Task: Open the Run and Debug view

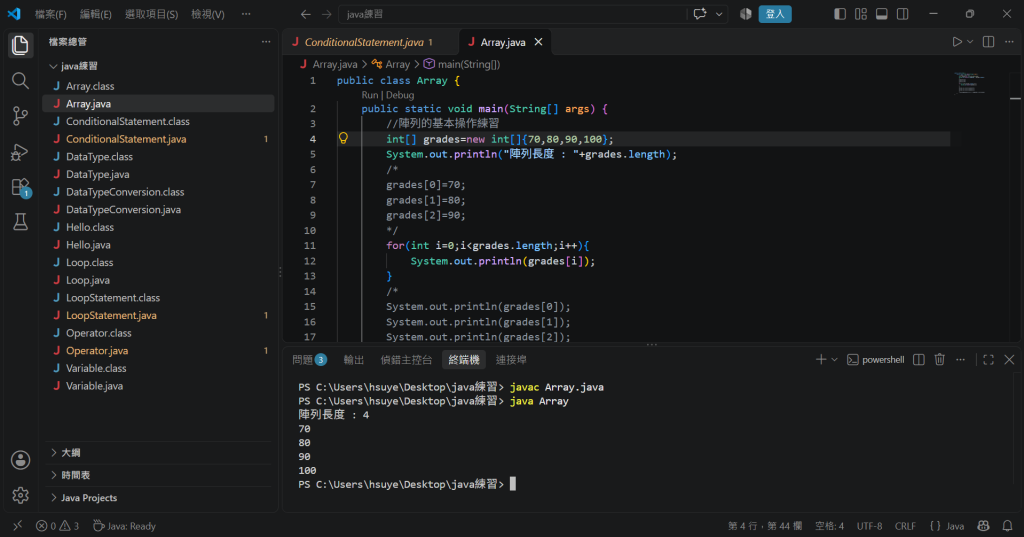Action: click(20, 152)
